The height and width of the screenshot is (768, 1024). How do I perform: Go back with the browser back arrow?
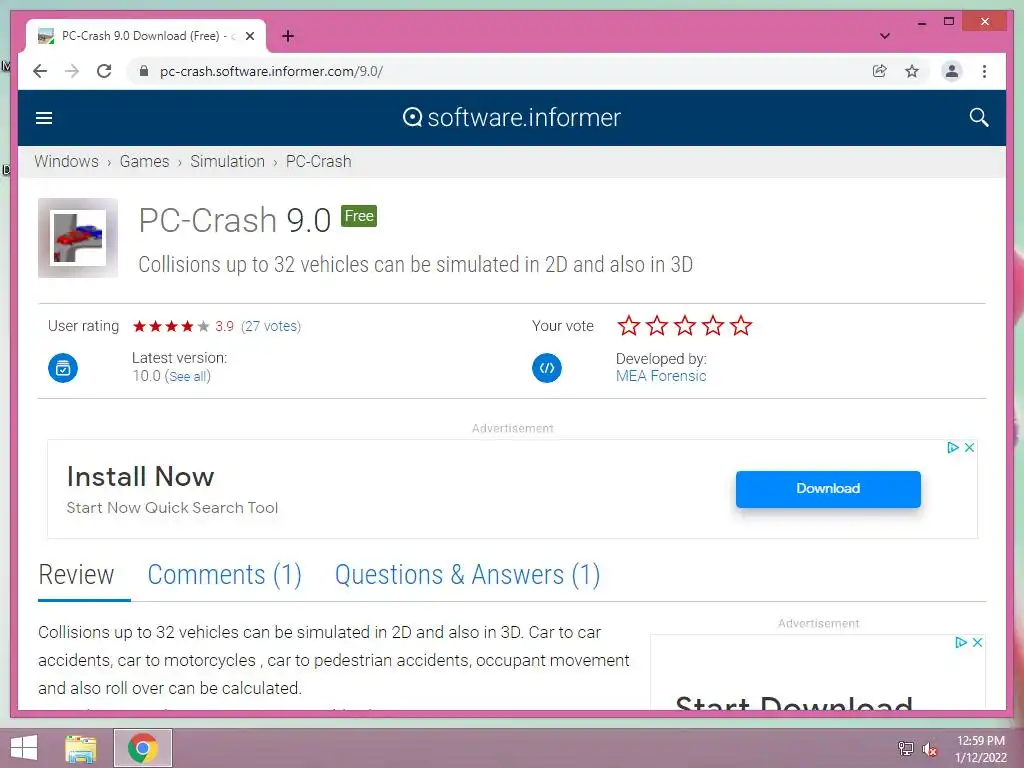tap(40, 71)
